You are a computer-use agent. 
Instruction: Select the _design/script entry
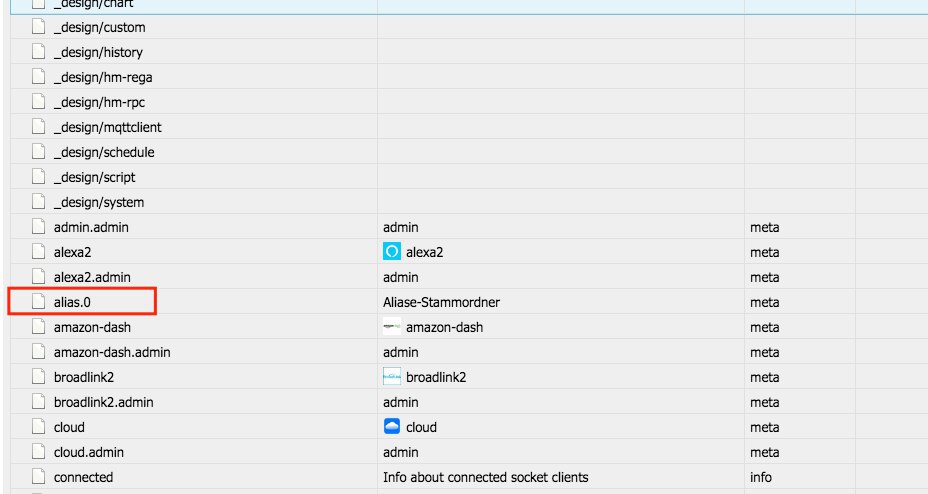[x=95, y=177]
